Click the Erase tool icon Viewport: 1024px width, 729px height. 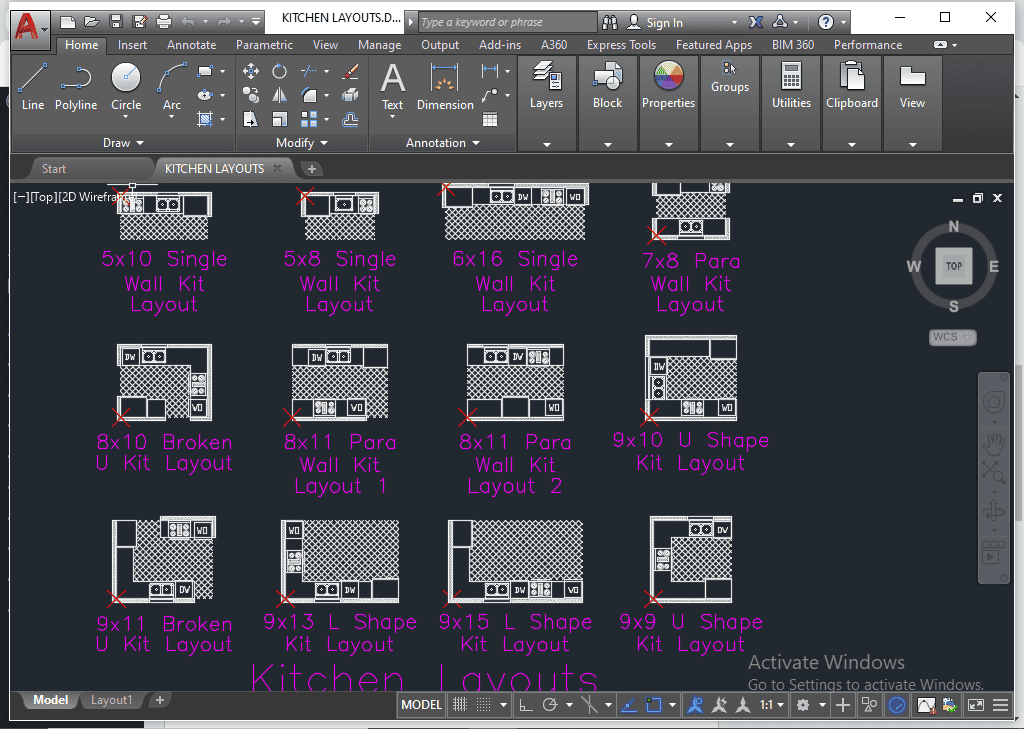coord(350,71)
